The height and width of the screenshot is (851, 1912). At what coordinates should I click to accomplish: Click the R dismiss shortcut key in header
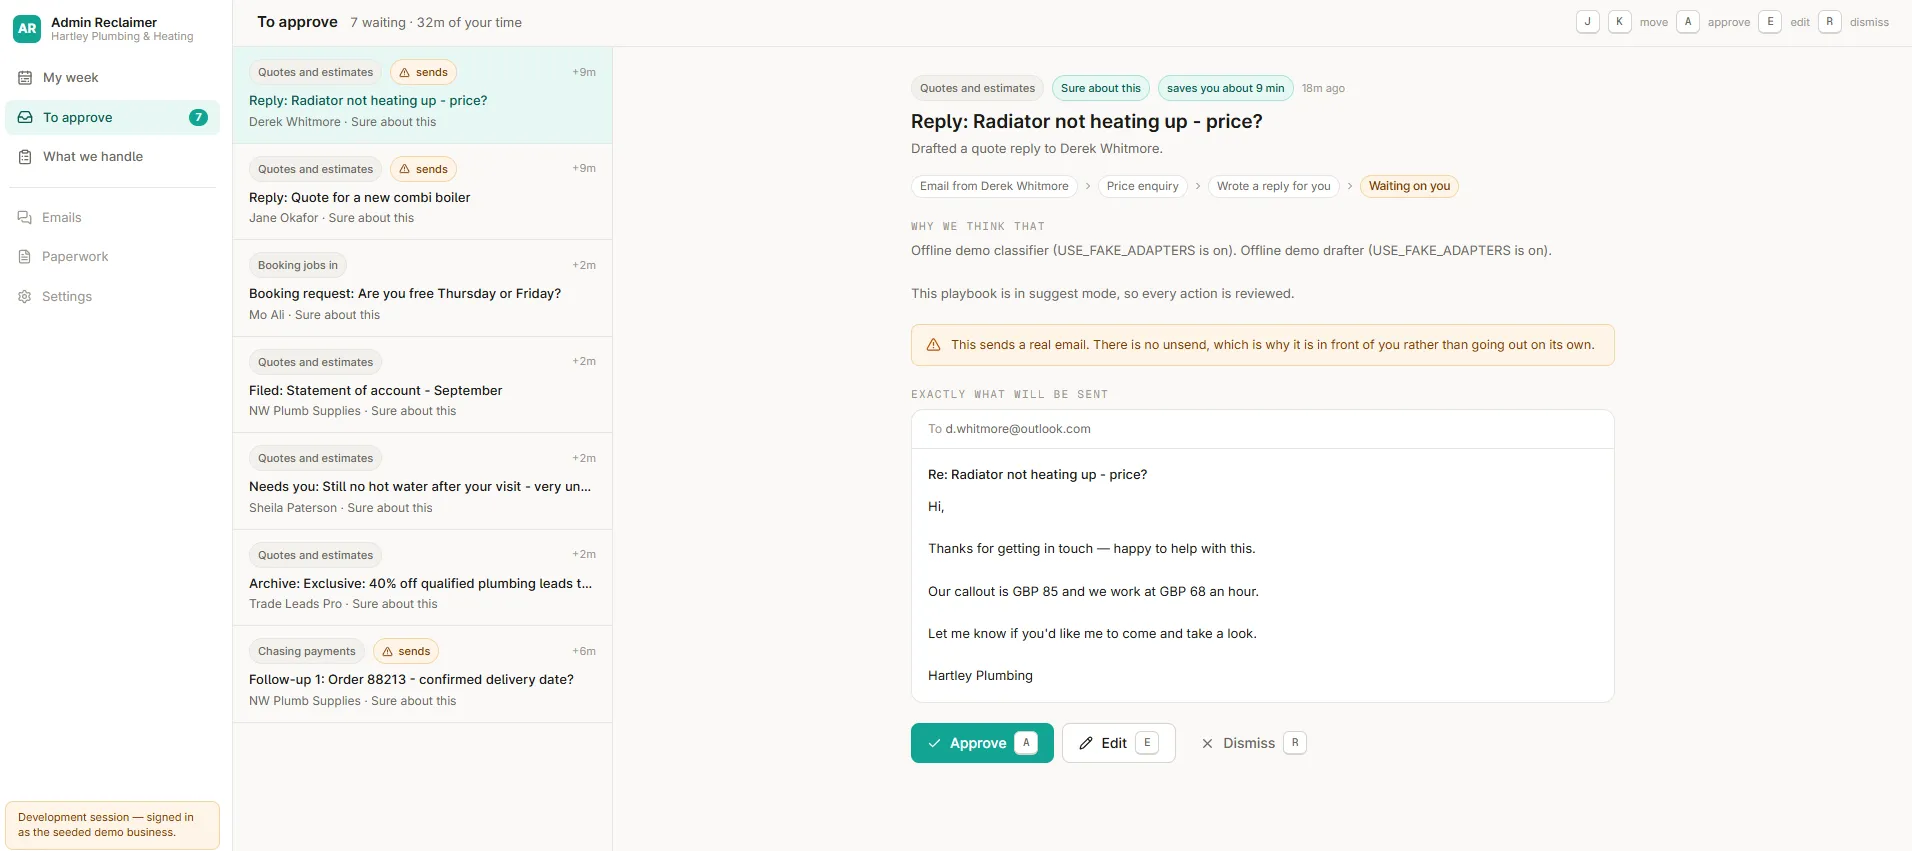pyautogui.click(x=1830, y=22)
